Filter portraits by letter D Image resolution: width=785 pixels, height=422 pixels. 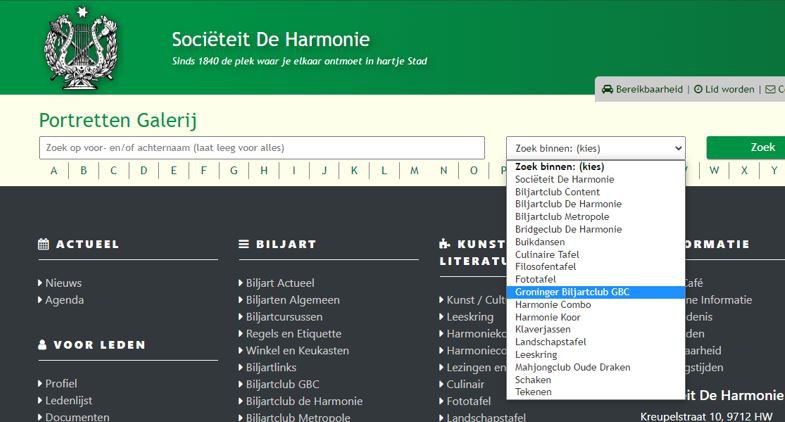[144, 171]
